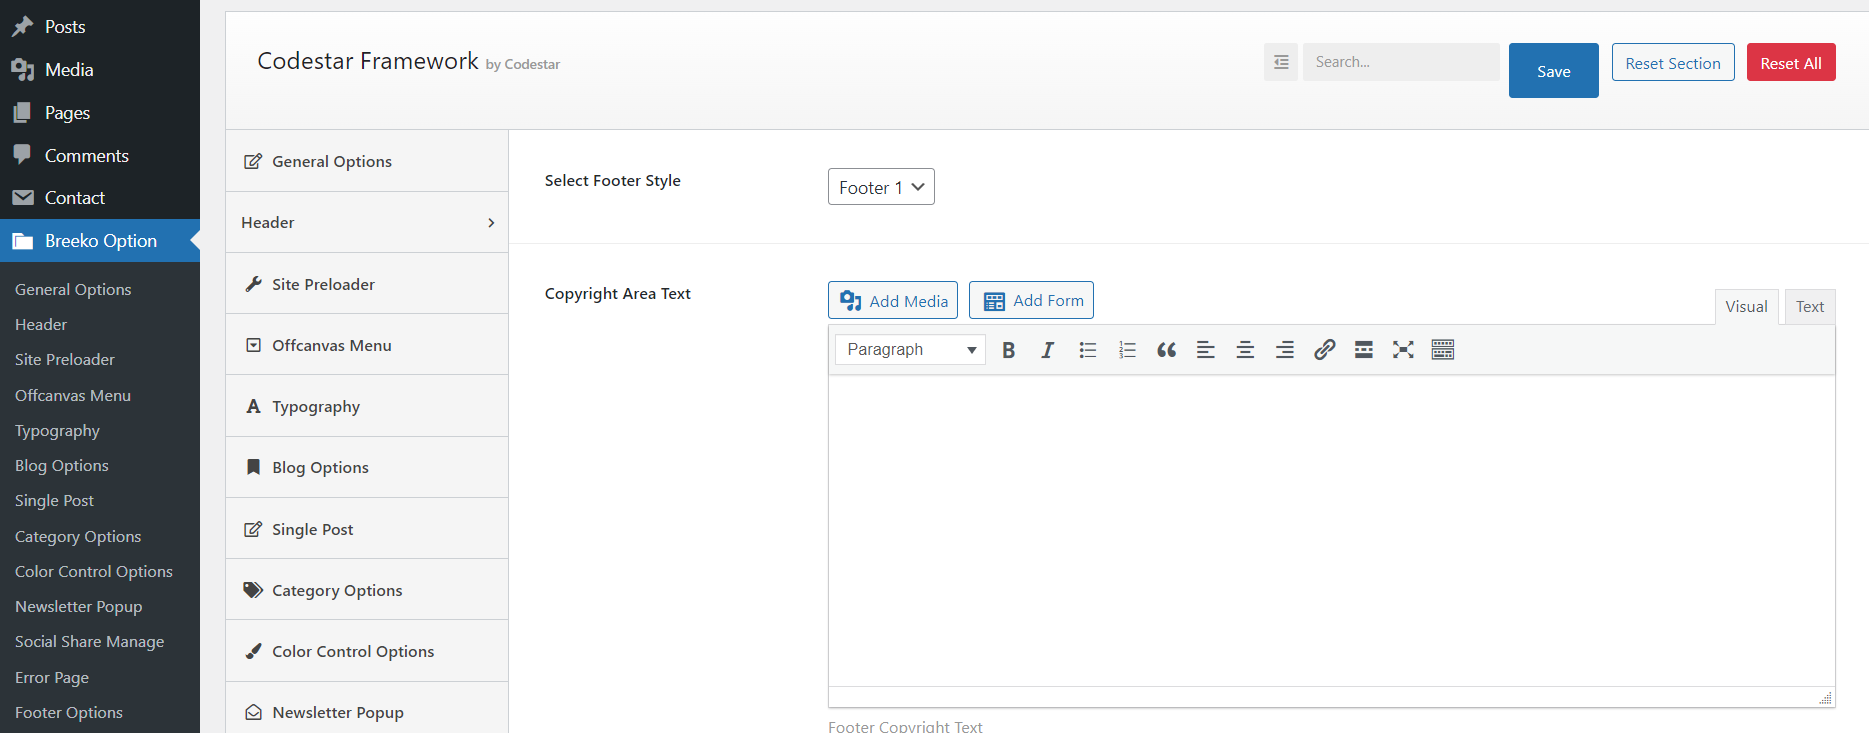This screenshot has height=733, width=1869.
Task: Enable fullscreen editor mode
Action: [1403, 350]
